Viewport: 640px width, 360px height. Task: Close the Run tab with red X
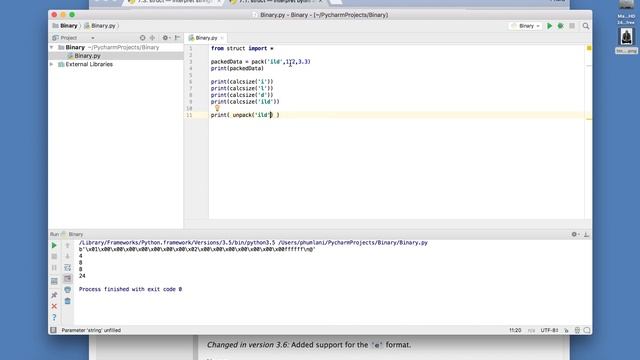[54, 306]
